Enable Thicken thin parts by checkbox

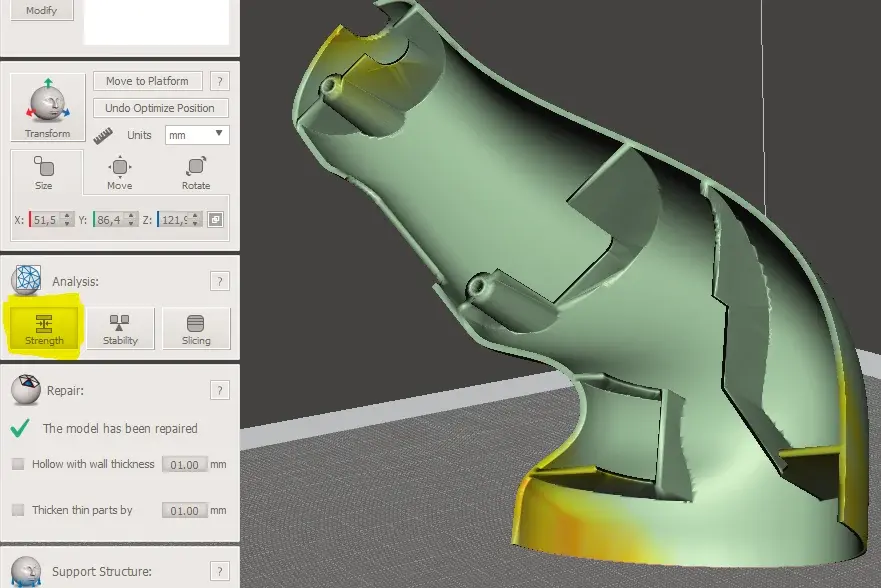click(x=18, y=510)
